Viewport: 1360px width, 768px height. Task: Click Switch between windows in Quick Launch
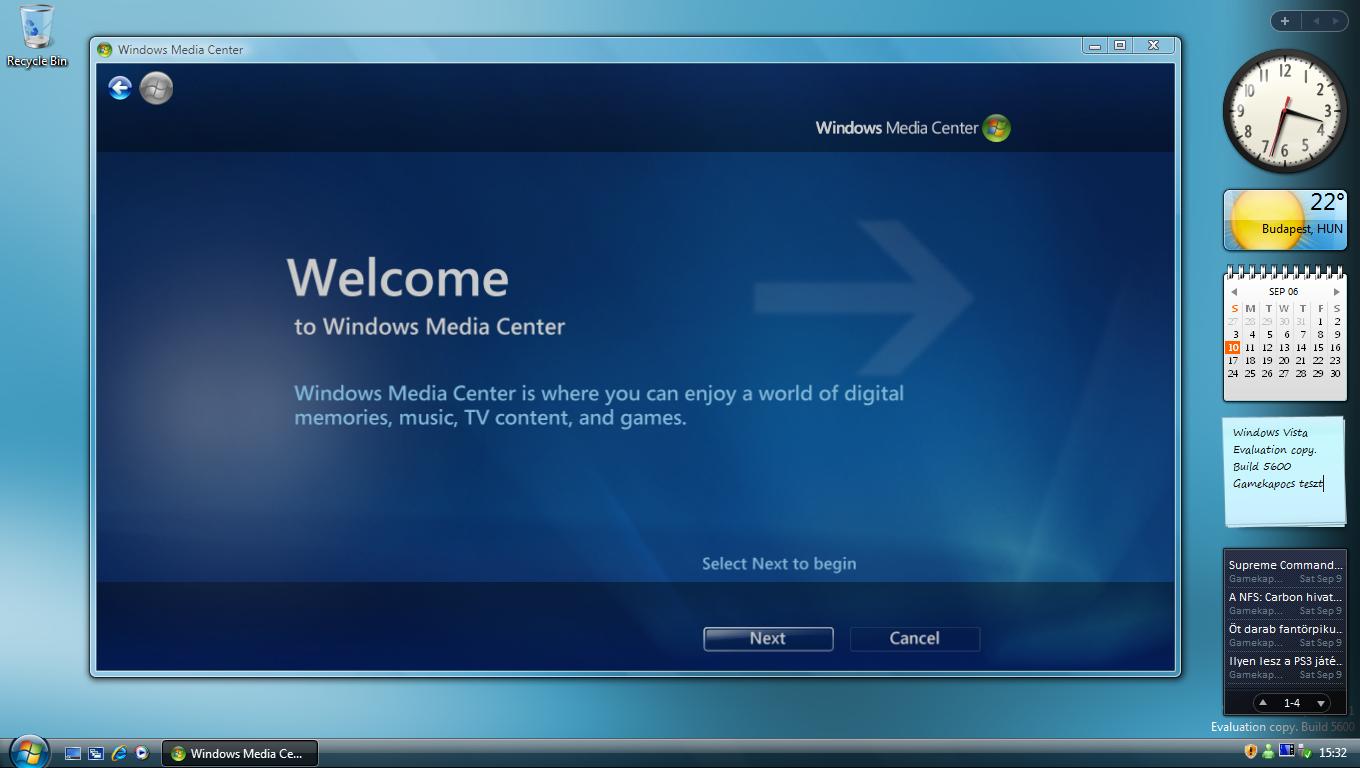coord(96,753)
